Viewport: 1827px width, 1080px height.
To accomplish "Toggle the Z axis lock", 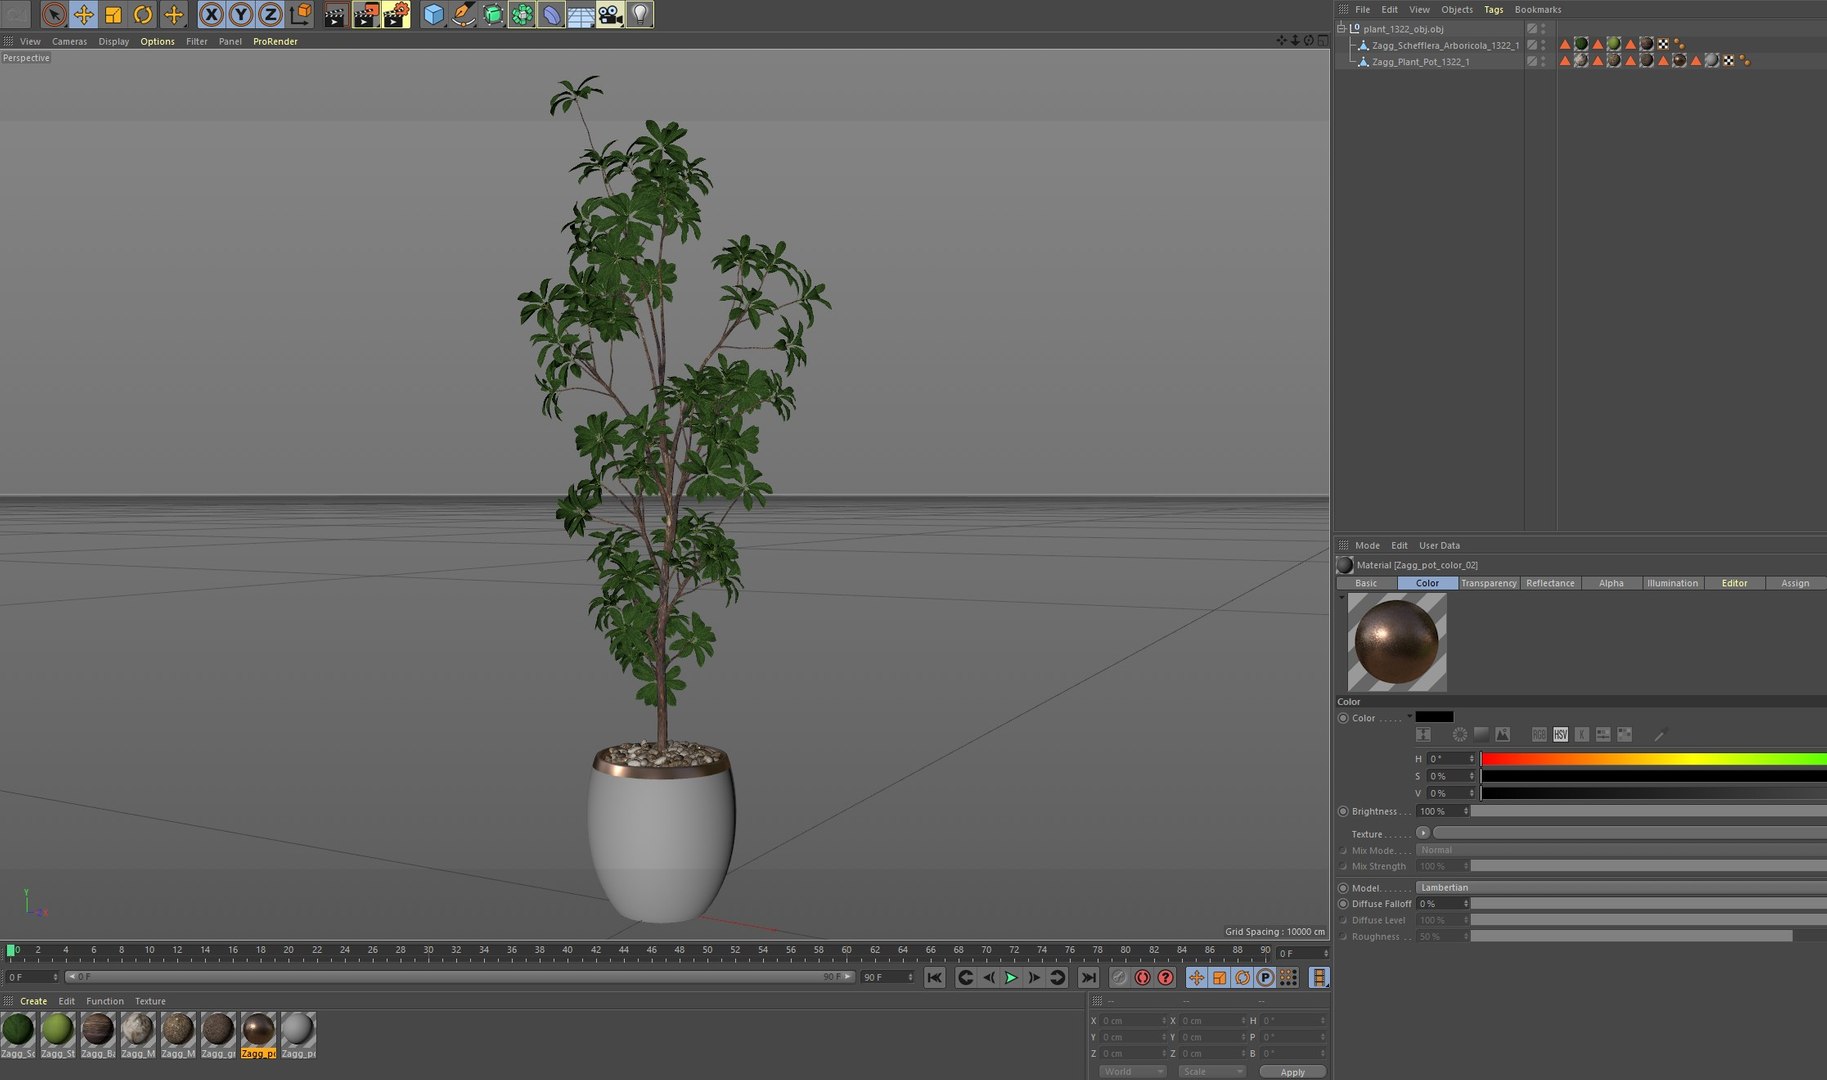I will click(x=270, y=15).
